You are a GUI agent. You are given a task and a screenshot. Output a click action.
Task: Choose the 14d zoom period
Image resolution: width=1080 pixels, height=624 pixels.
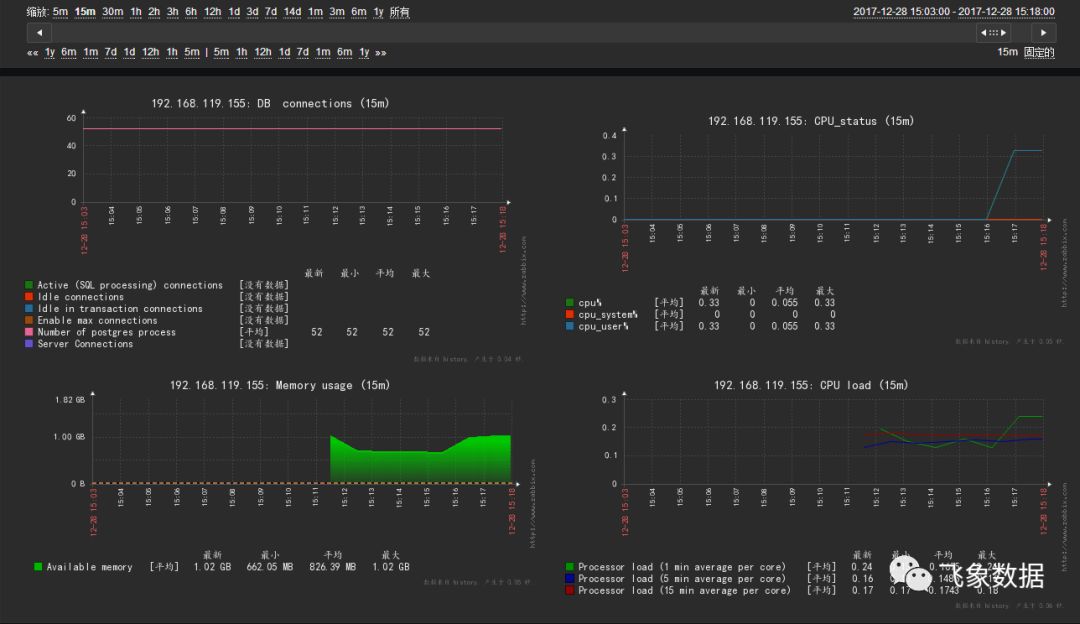[x=292, y=12]
